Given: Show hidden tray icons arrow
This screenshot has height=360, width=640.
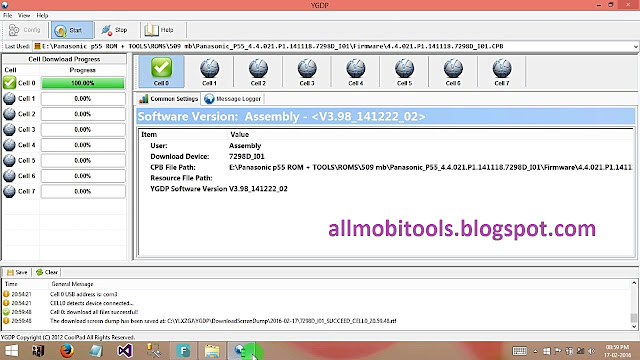Looking at the screenshot, I should tap(535, 351).
